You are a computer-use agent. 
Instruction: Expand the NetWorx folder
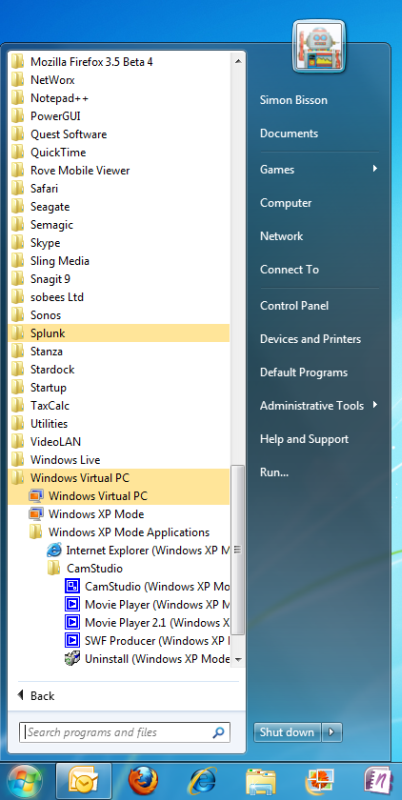coord(119,80)
